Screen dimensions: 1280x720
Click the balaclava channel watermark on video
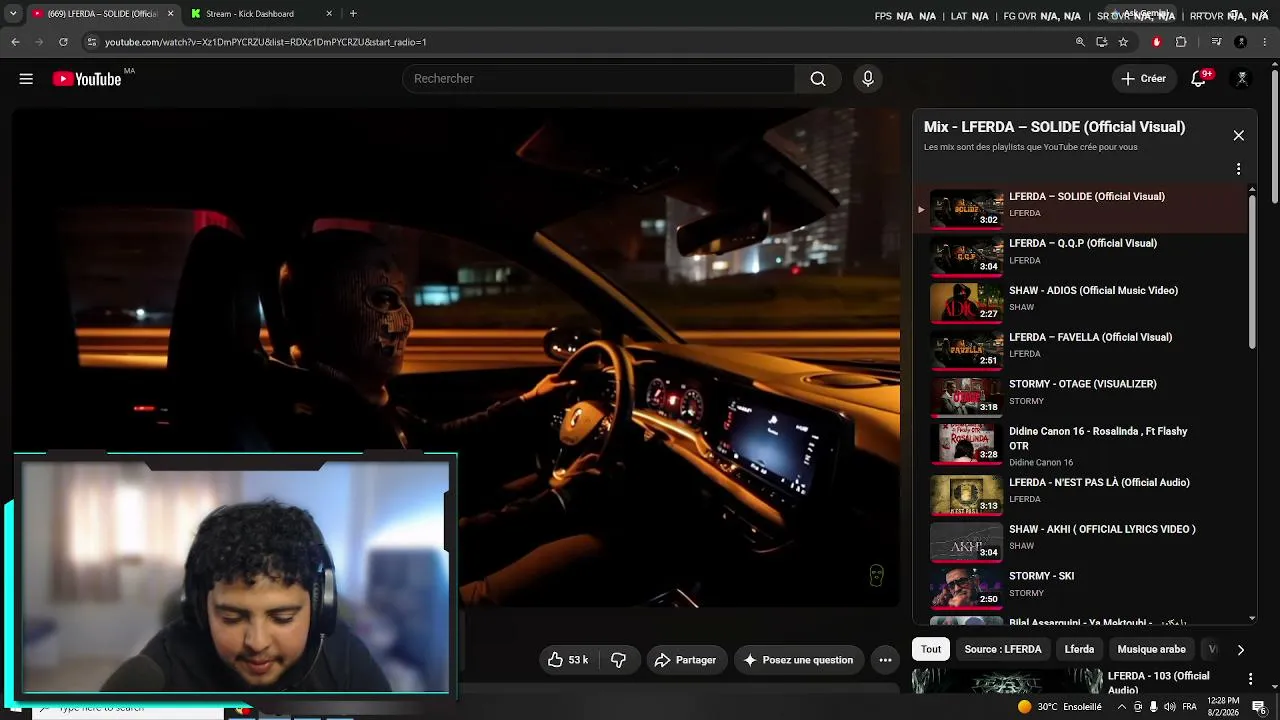(876, 575)
